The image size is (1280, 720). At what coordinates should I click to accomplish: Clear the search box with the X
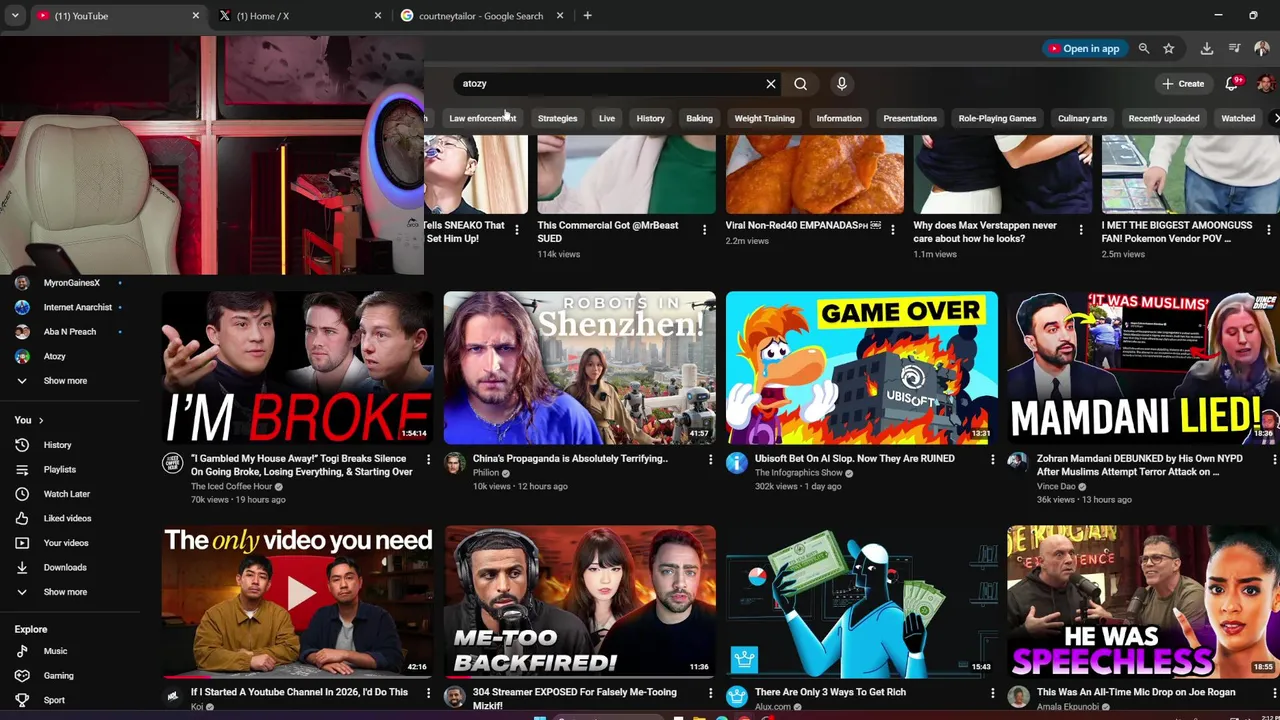pyautogui.click(x=771, y=84)
